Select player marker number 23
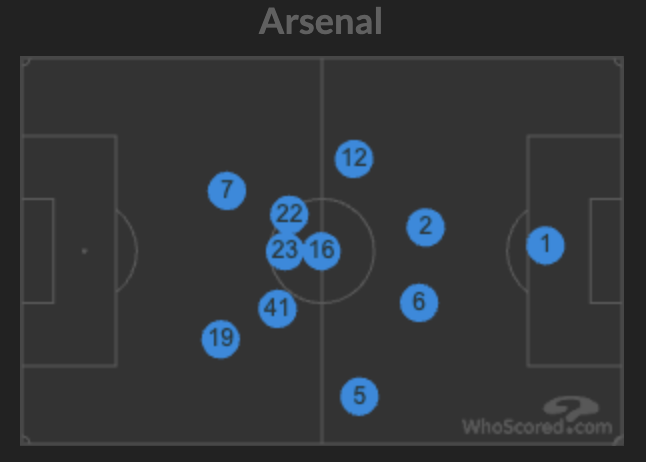The width and height of the screenshot is (646, 462). pyautogui.click(x=284, y=251)
